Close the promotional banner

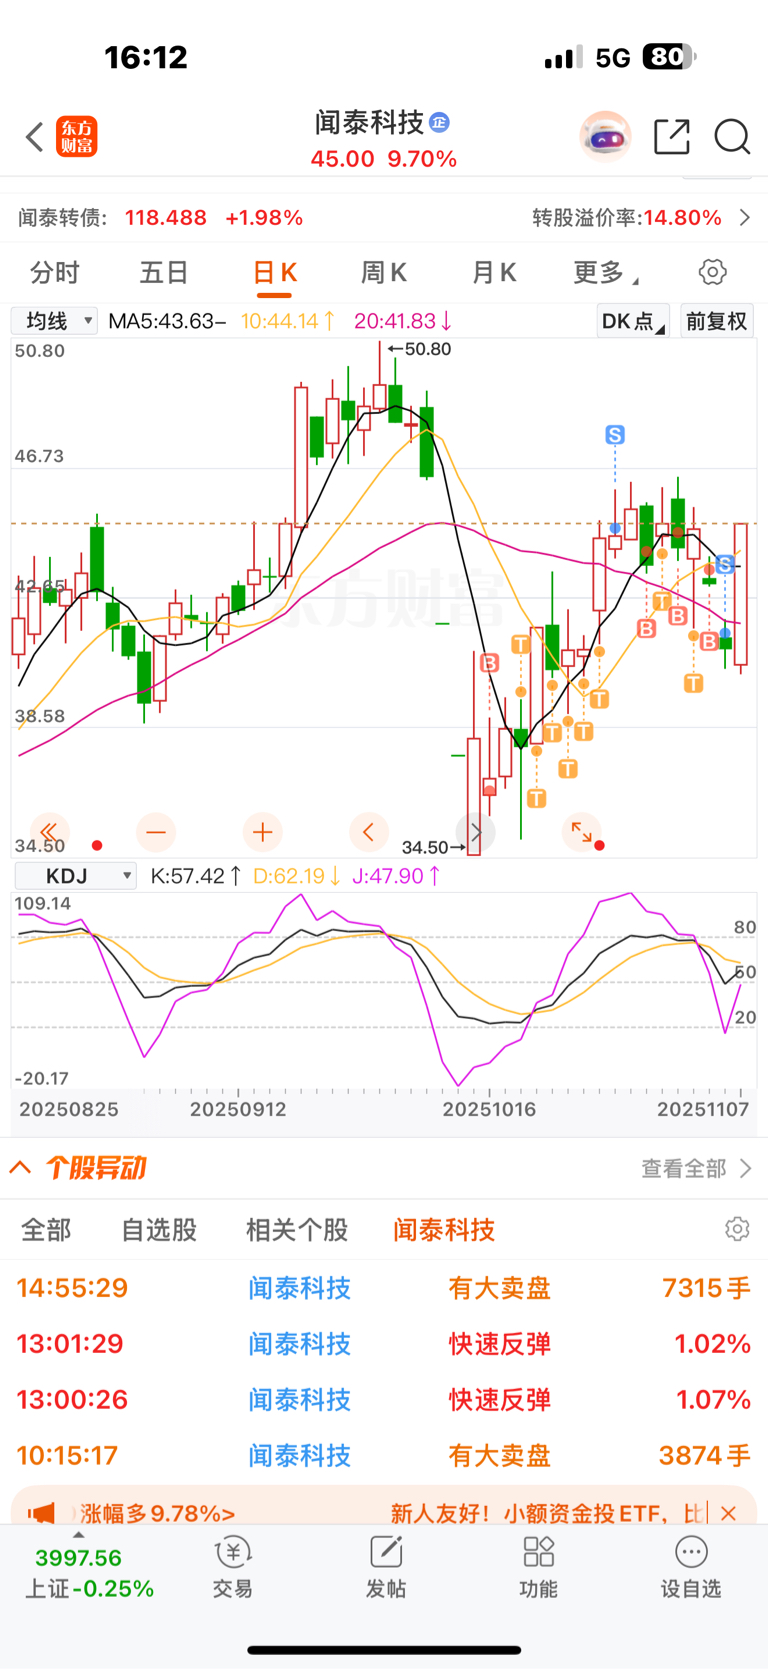coord(729,1513)
